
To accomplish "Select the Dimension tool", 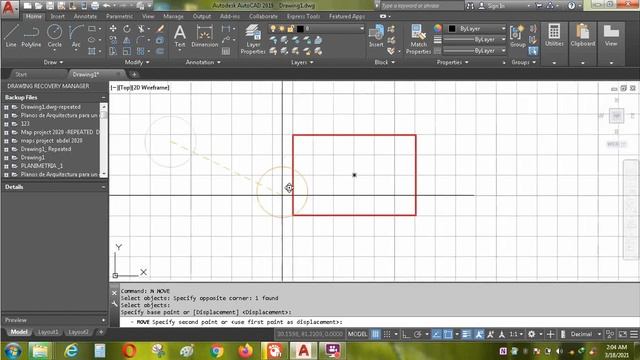I will coord(204,36).
